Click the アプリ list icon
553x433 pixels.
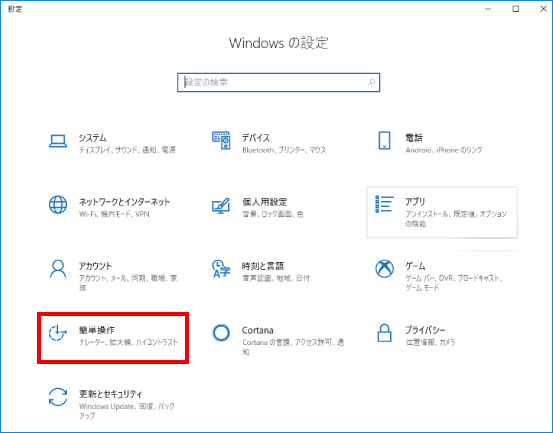point(384,204)
